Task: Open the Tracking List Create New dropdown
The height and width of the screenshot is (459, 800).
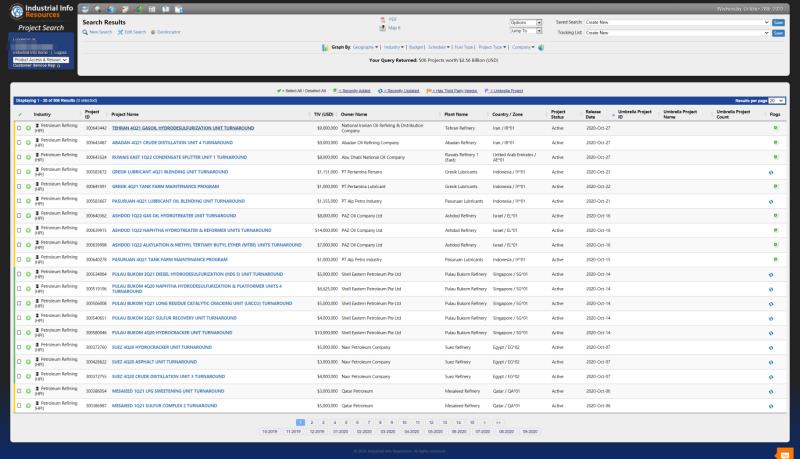Action: point(677,33)
